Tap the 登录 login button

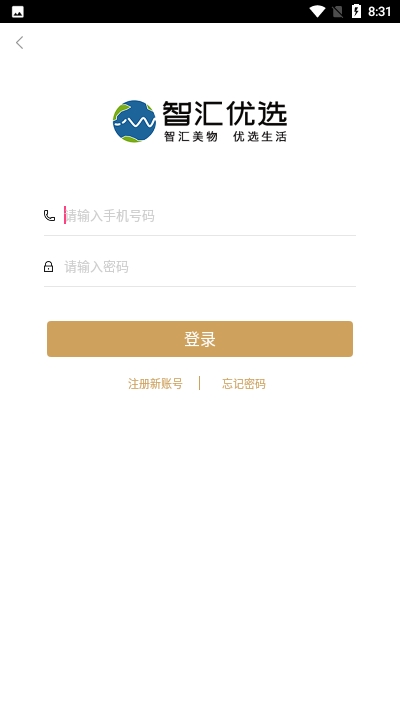[x=200, y=339]
